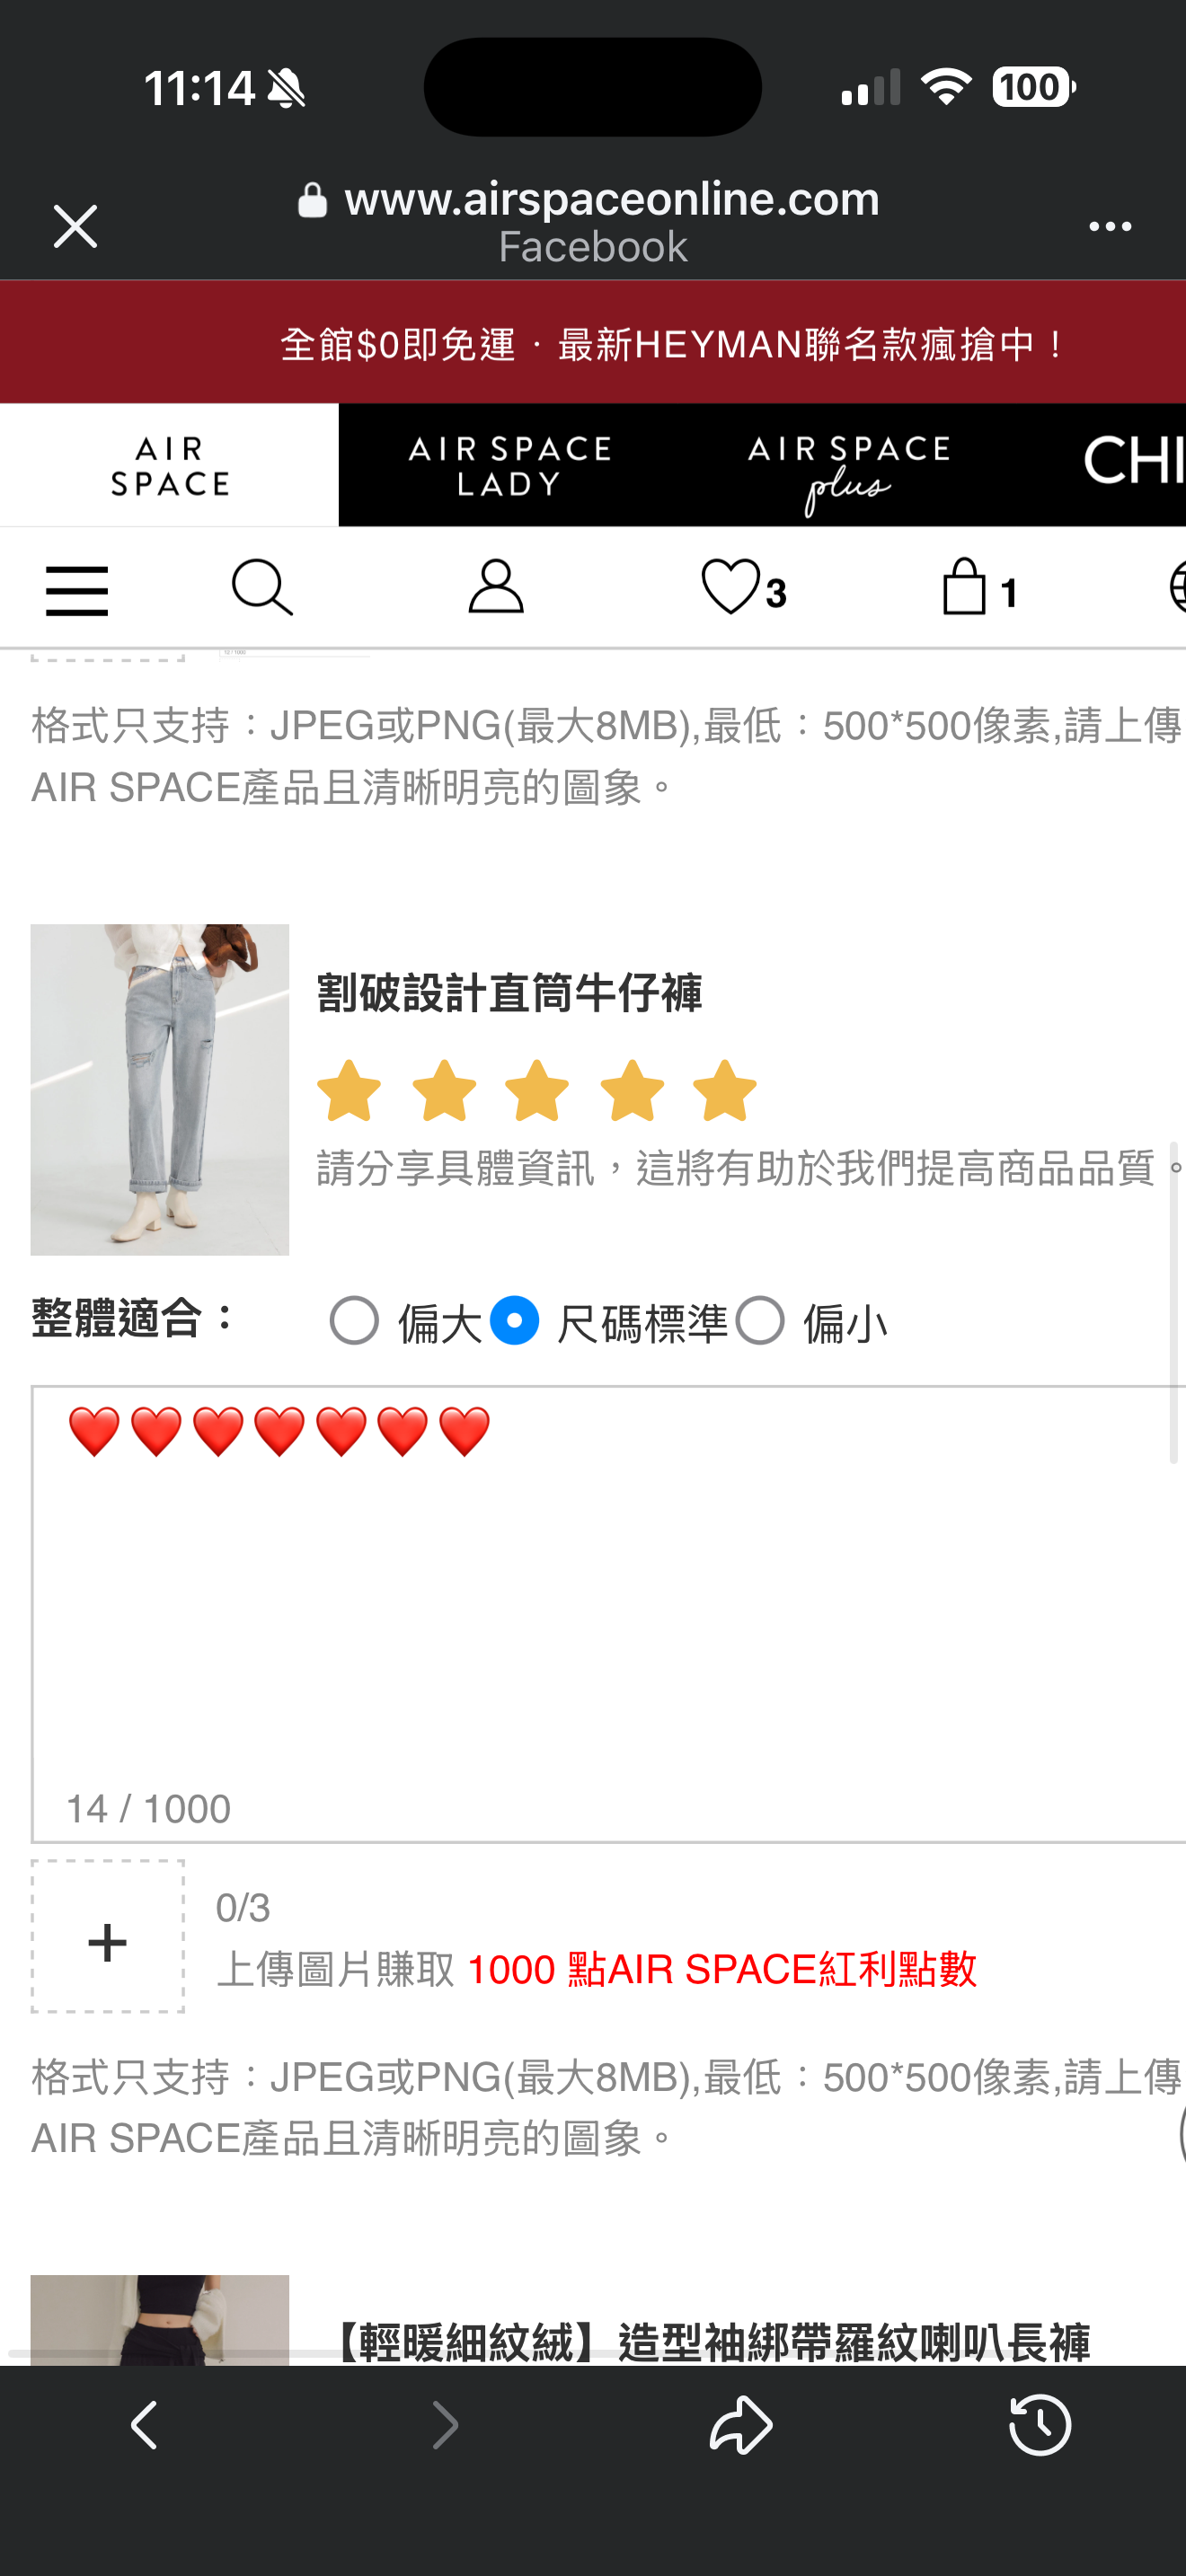Set the jeans rating to three stars
The height and width of the screenshot is (2576, 1186).
(x=537, y=1091)
